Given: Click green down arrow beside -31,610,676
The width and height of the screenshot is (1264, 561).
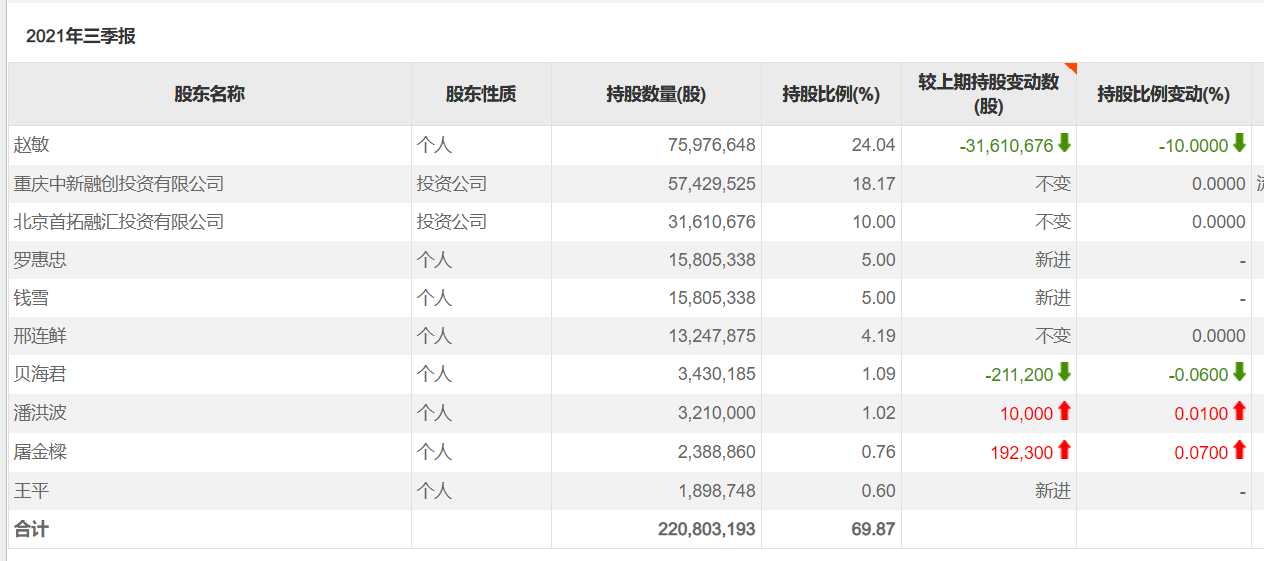Looking at the screenshot, I should (1064, 144).
